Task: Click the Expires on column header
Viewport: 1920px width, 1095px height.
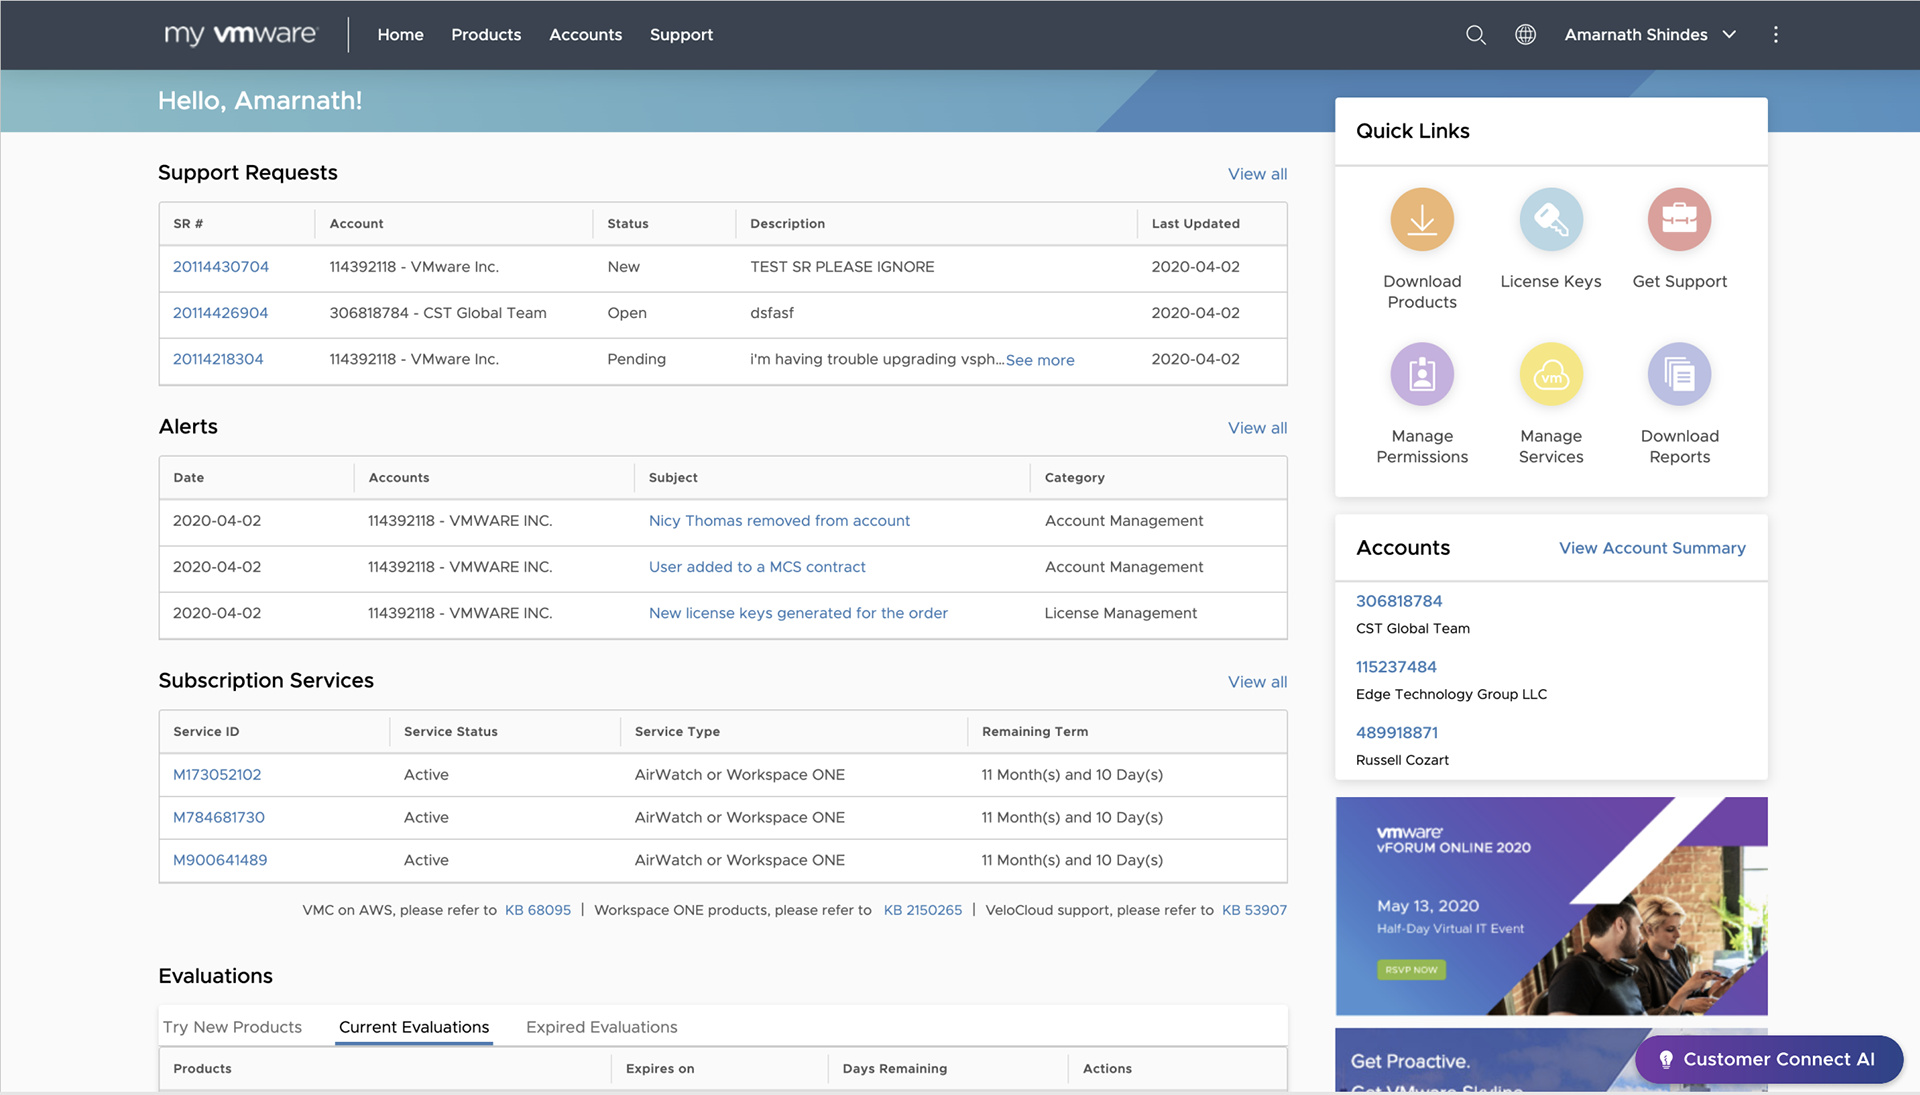Action: click(660, 1069)
